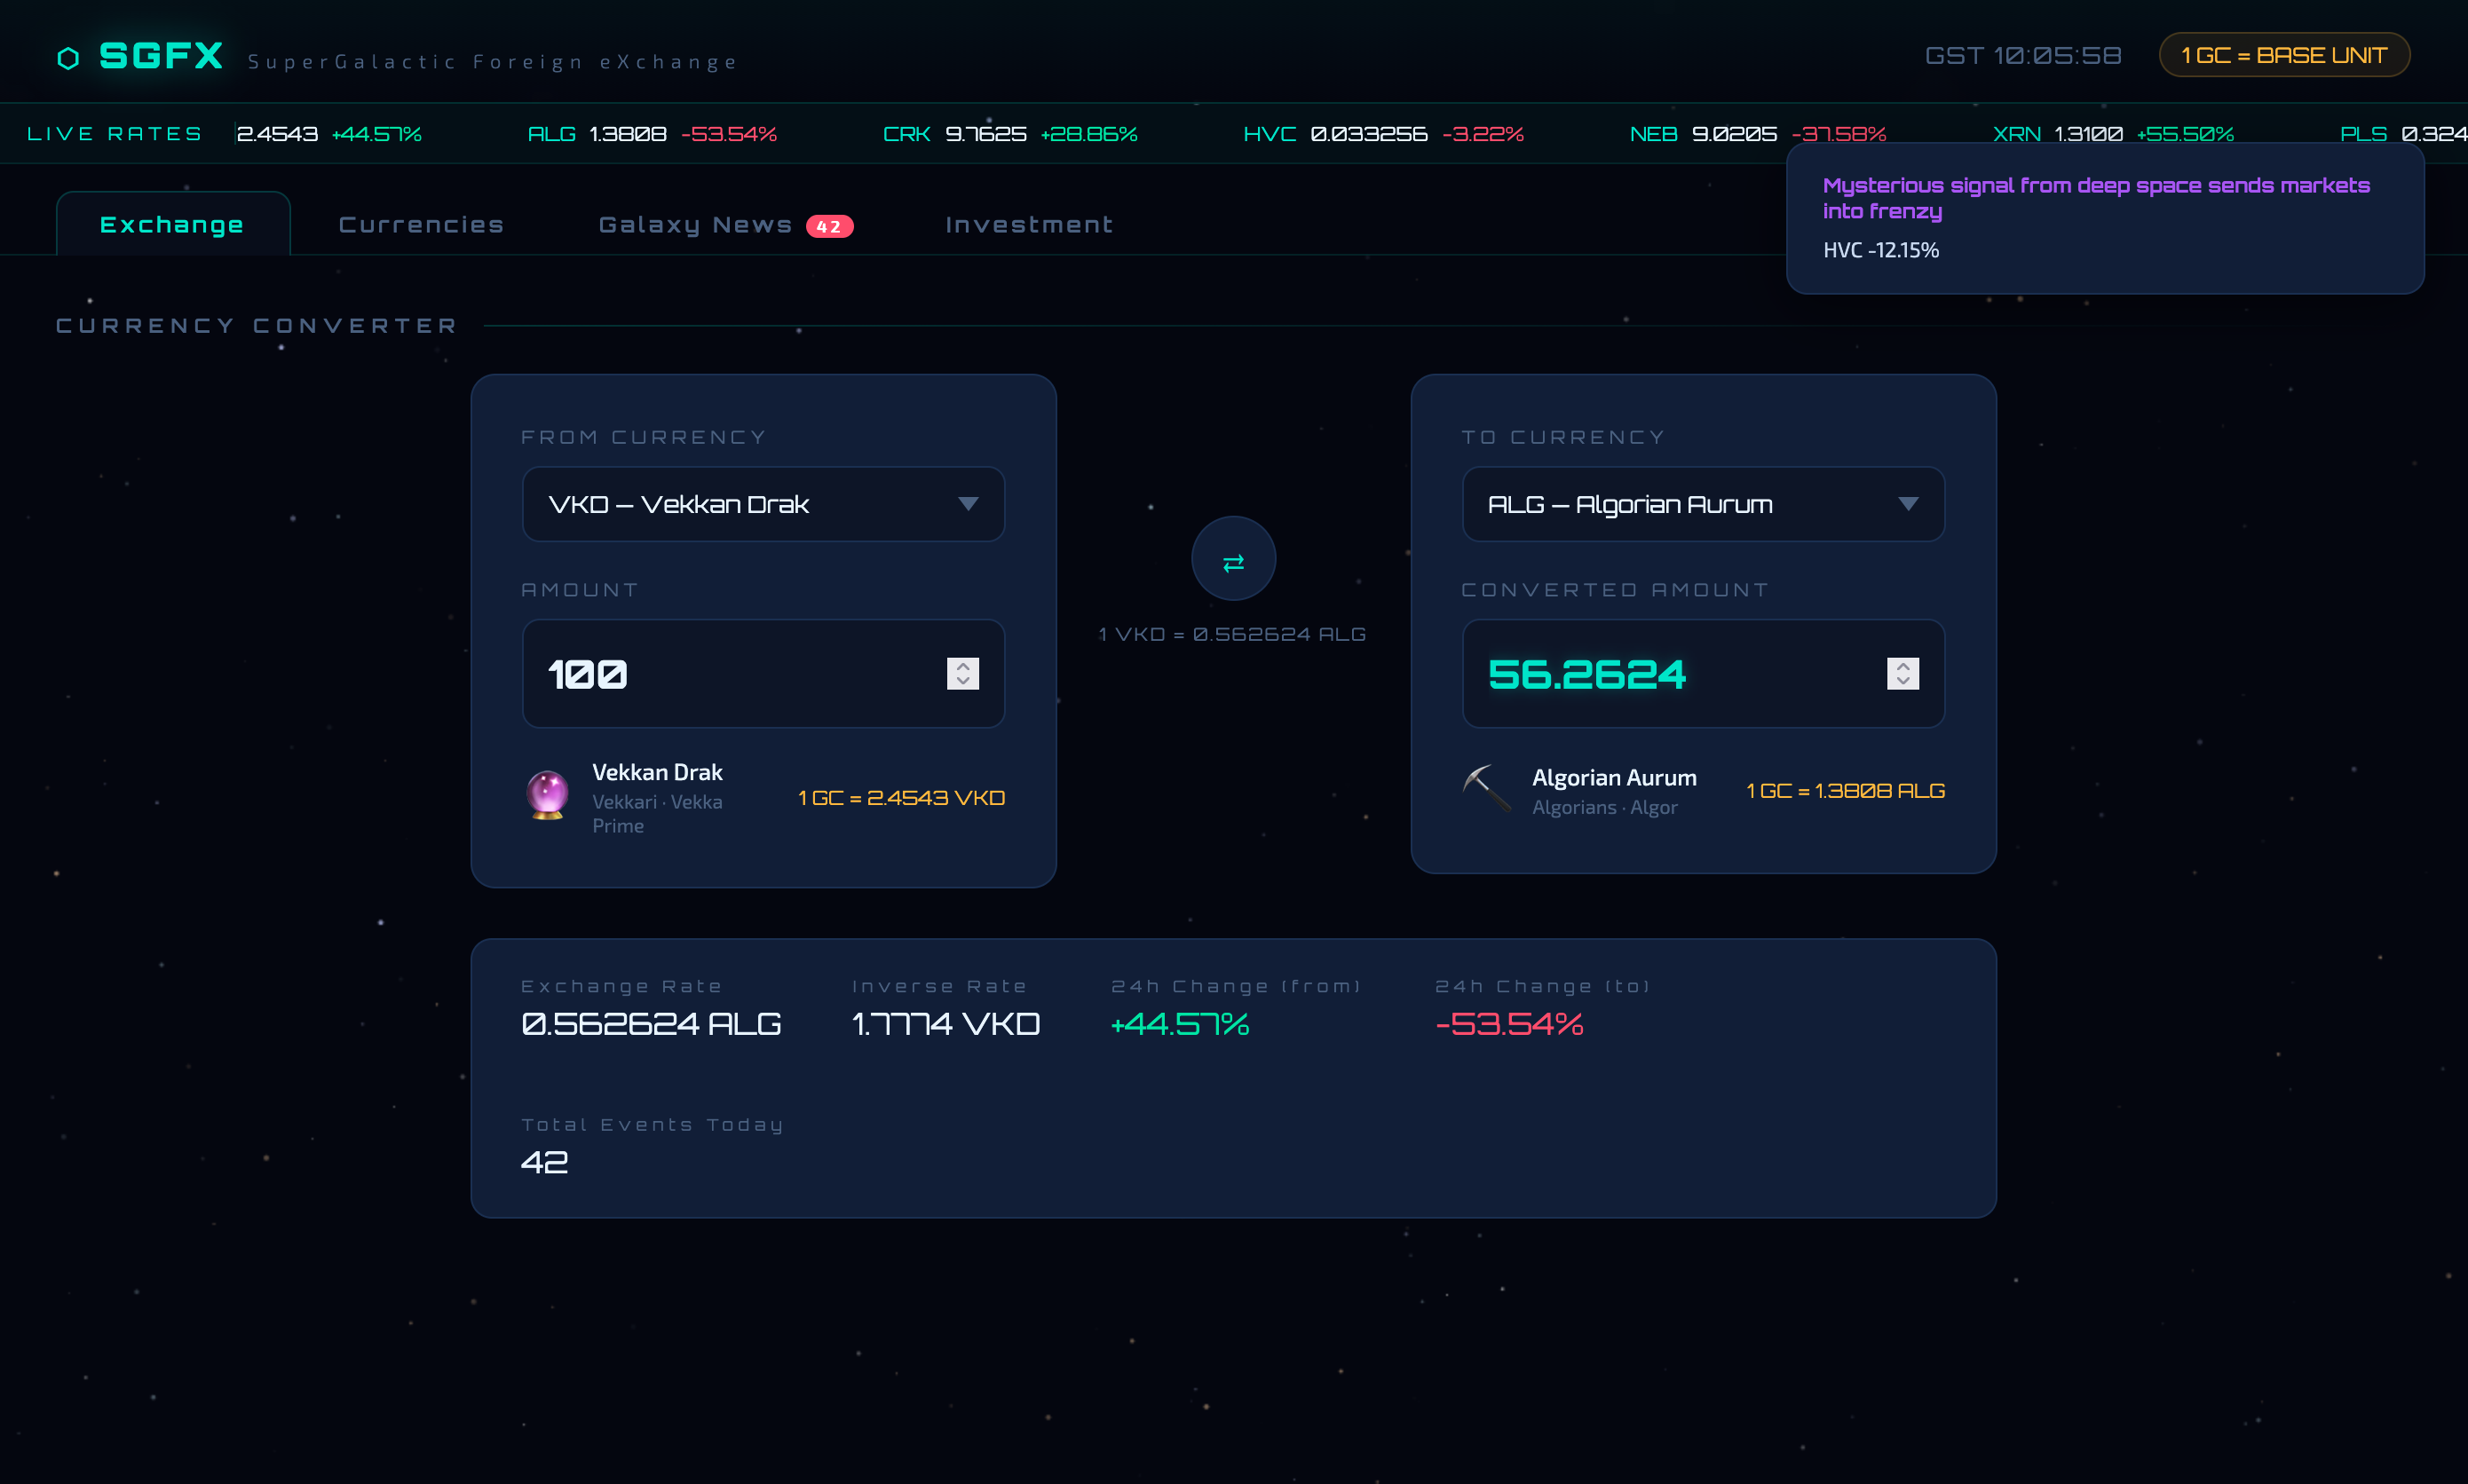The image size is (2468, 1484).
Task: Open the Galaxy News tab
Action: pos(725,225)
